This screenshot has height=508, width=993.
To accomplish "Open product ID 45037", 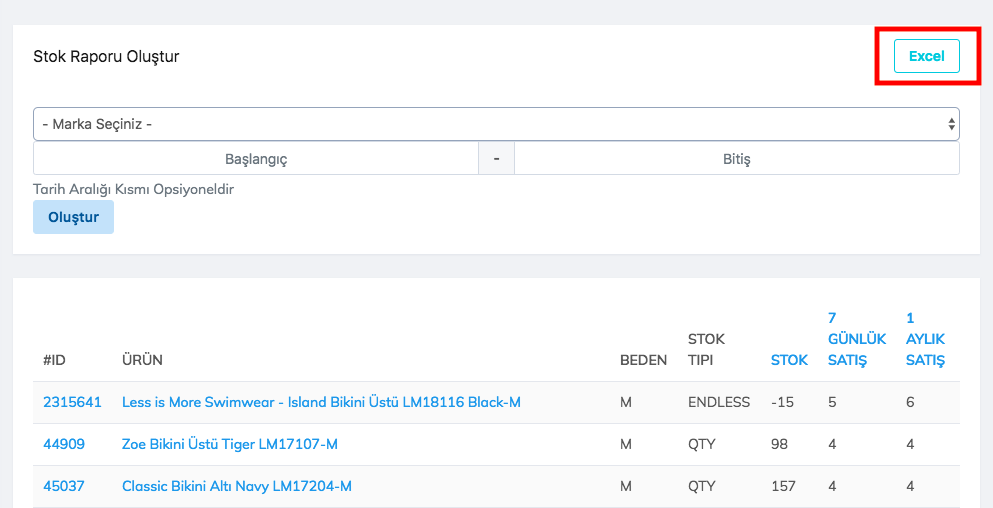I will (64, 486).
